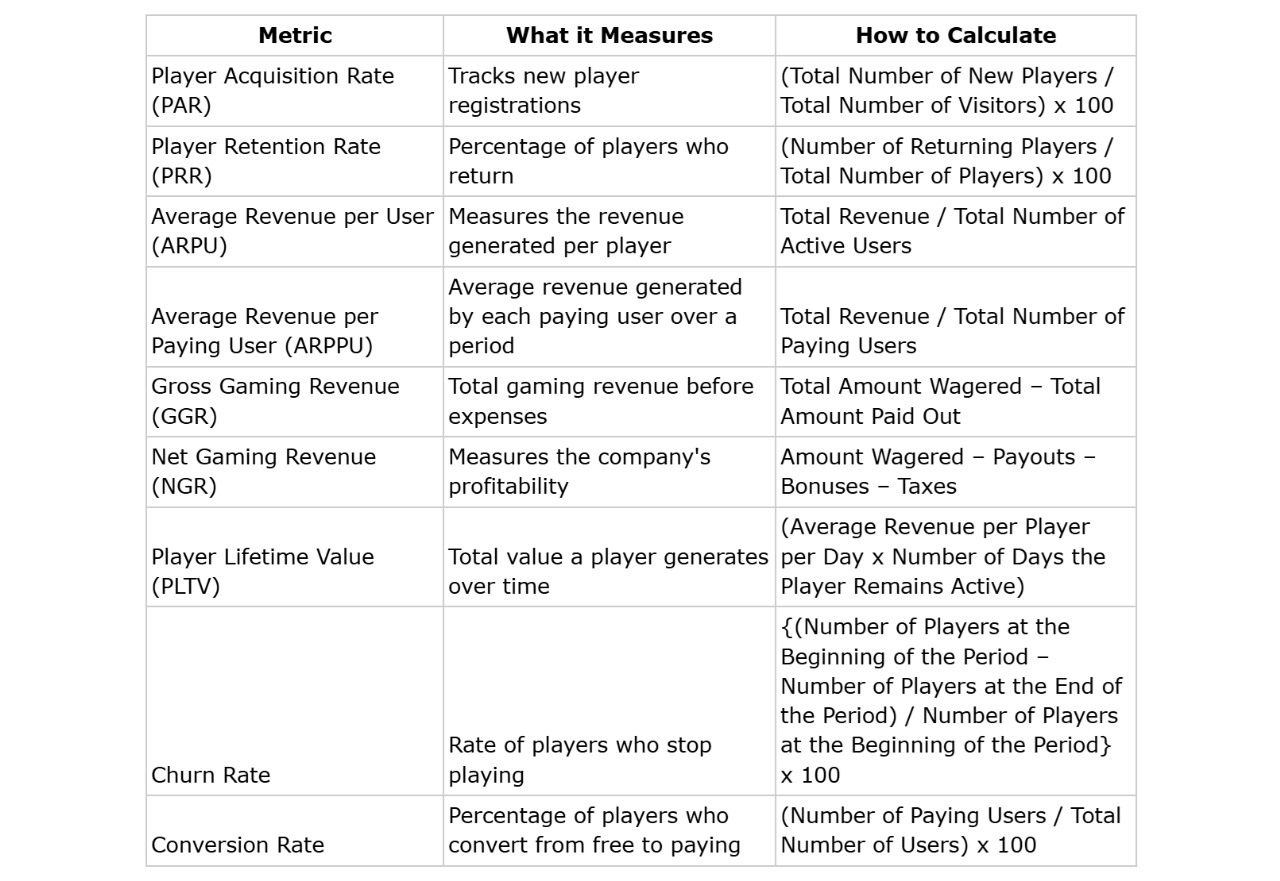Click the How to Calculate header
Screen dimensions: 1280x881
pos(955,36)
